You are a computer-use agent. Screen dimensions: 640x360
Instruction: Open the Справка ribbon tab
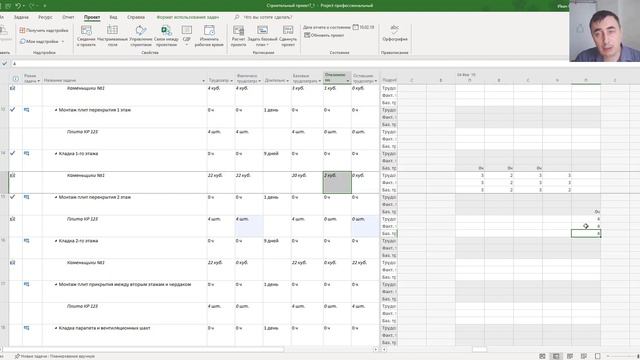pyautogui.click(x=136, y=17)
